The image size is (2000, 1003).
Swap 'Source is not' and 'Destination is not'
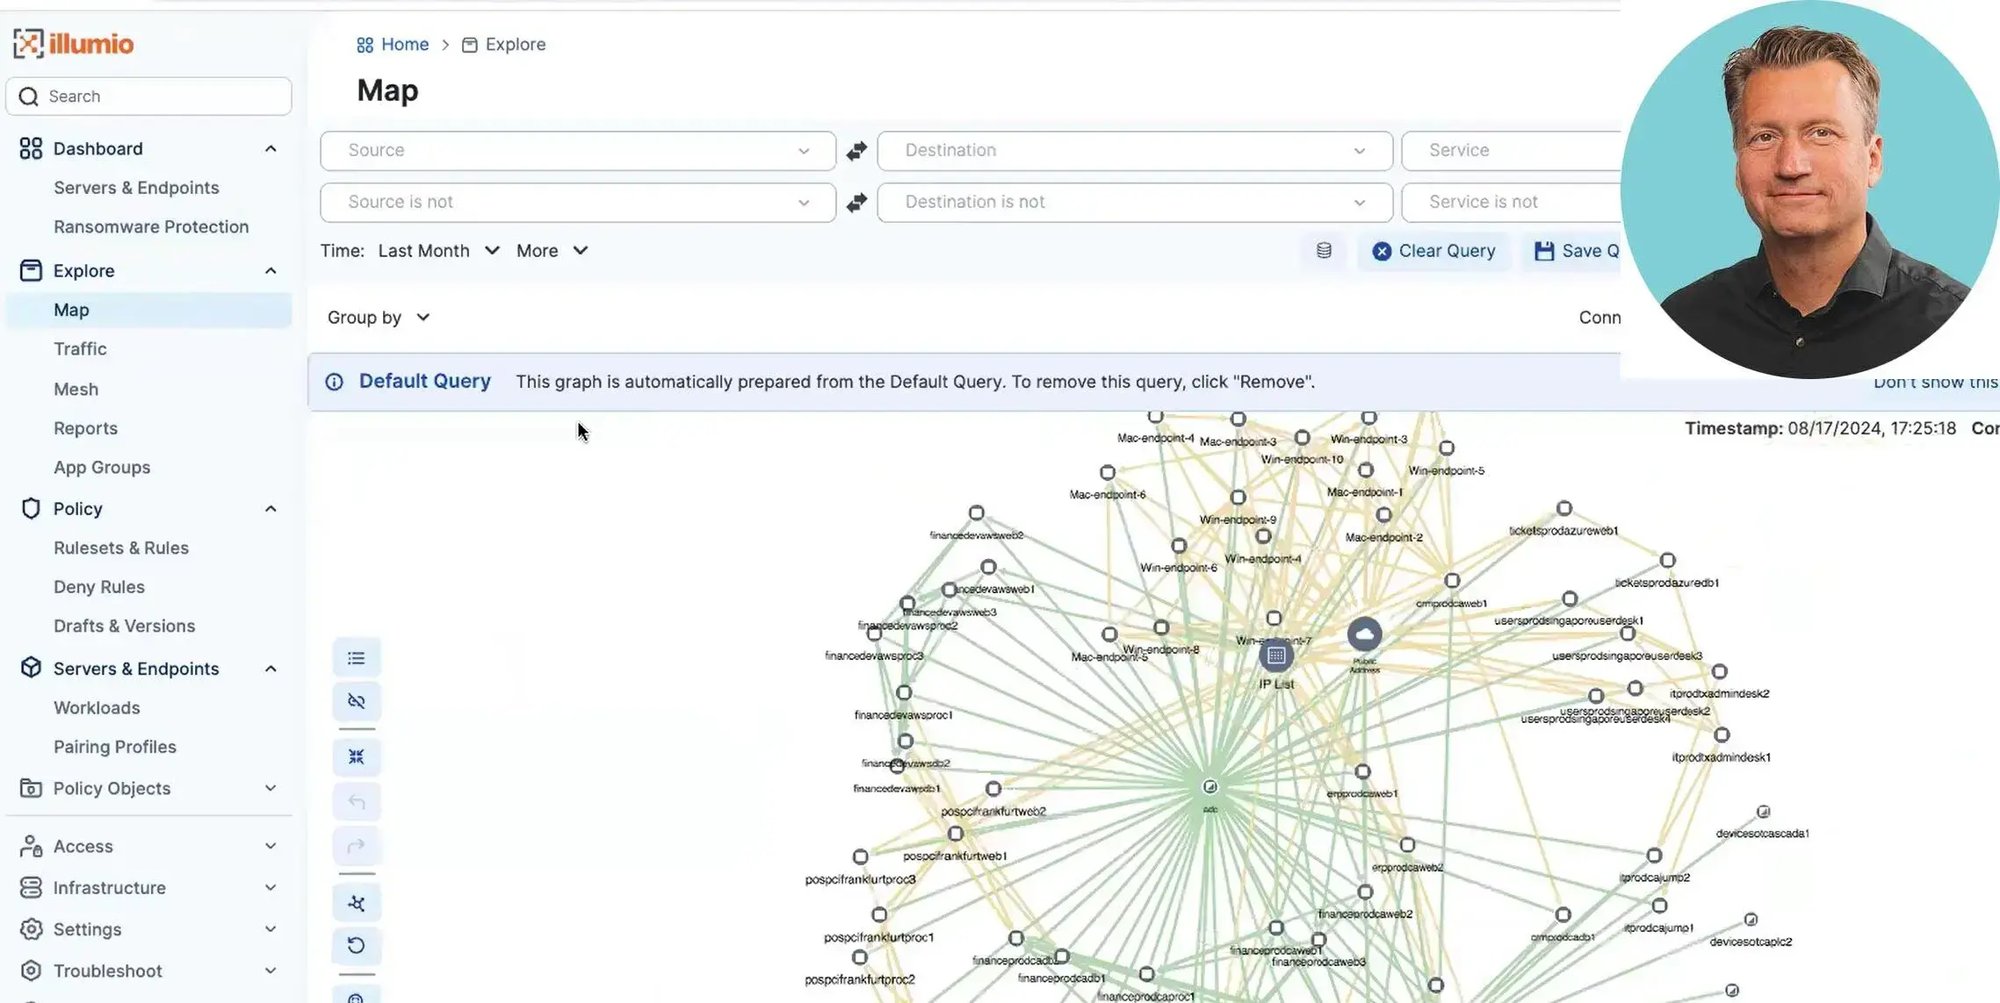[x=857, y=203]
